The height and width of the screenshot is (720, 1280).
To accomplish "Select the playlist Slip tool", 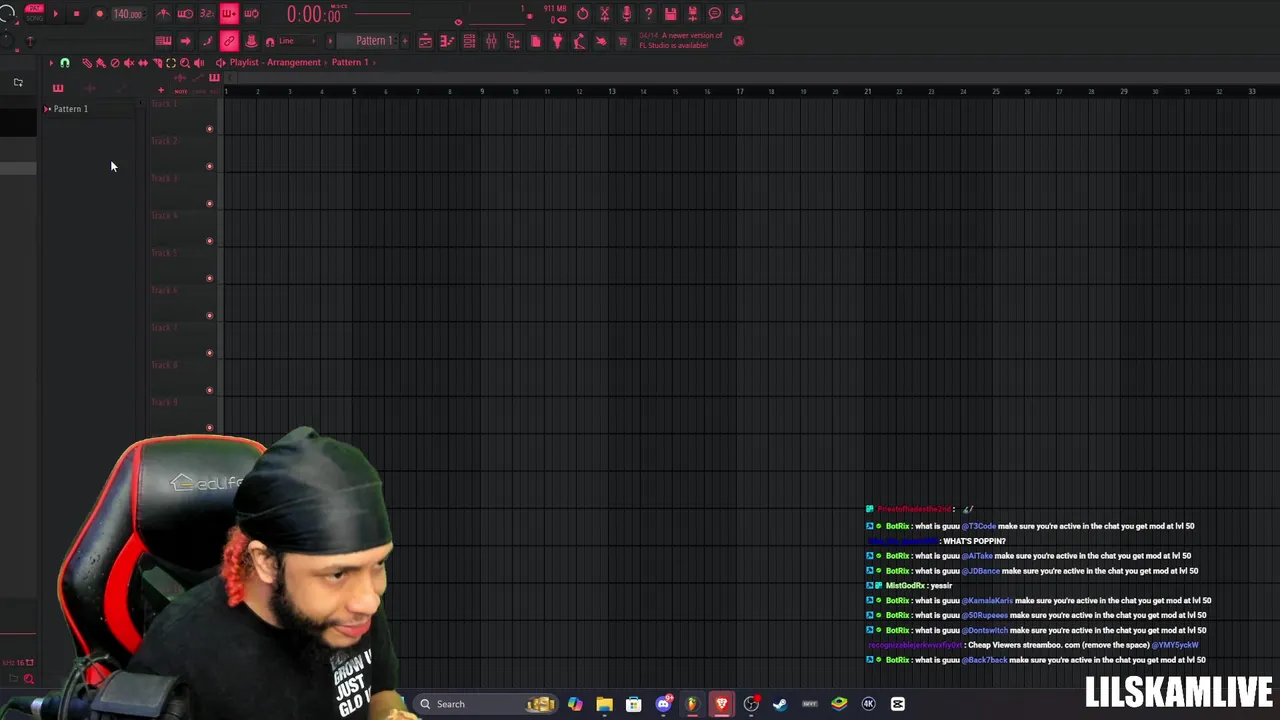I will click(x=142, y=62).
